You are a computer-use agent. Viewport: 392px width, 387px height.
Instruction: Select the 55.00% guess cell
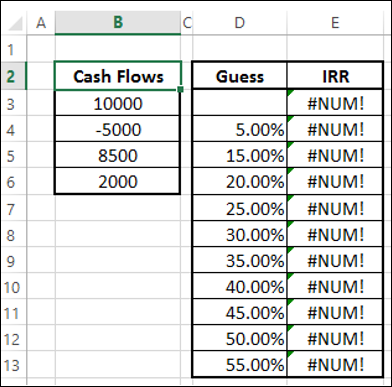click(240, 364)
